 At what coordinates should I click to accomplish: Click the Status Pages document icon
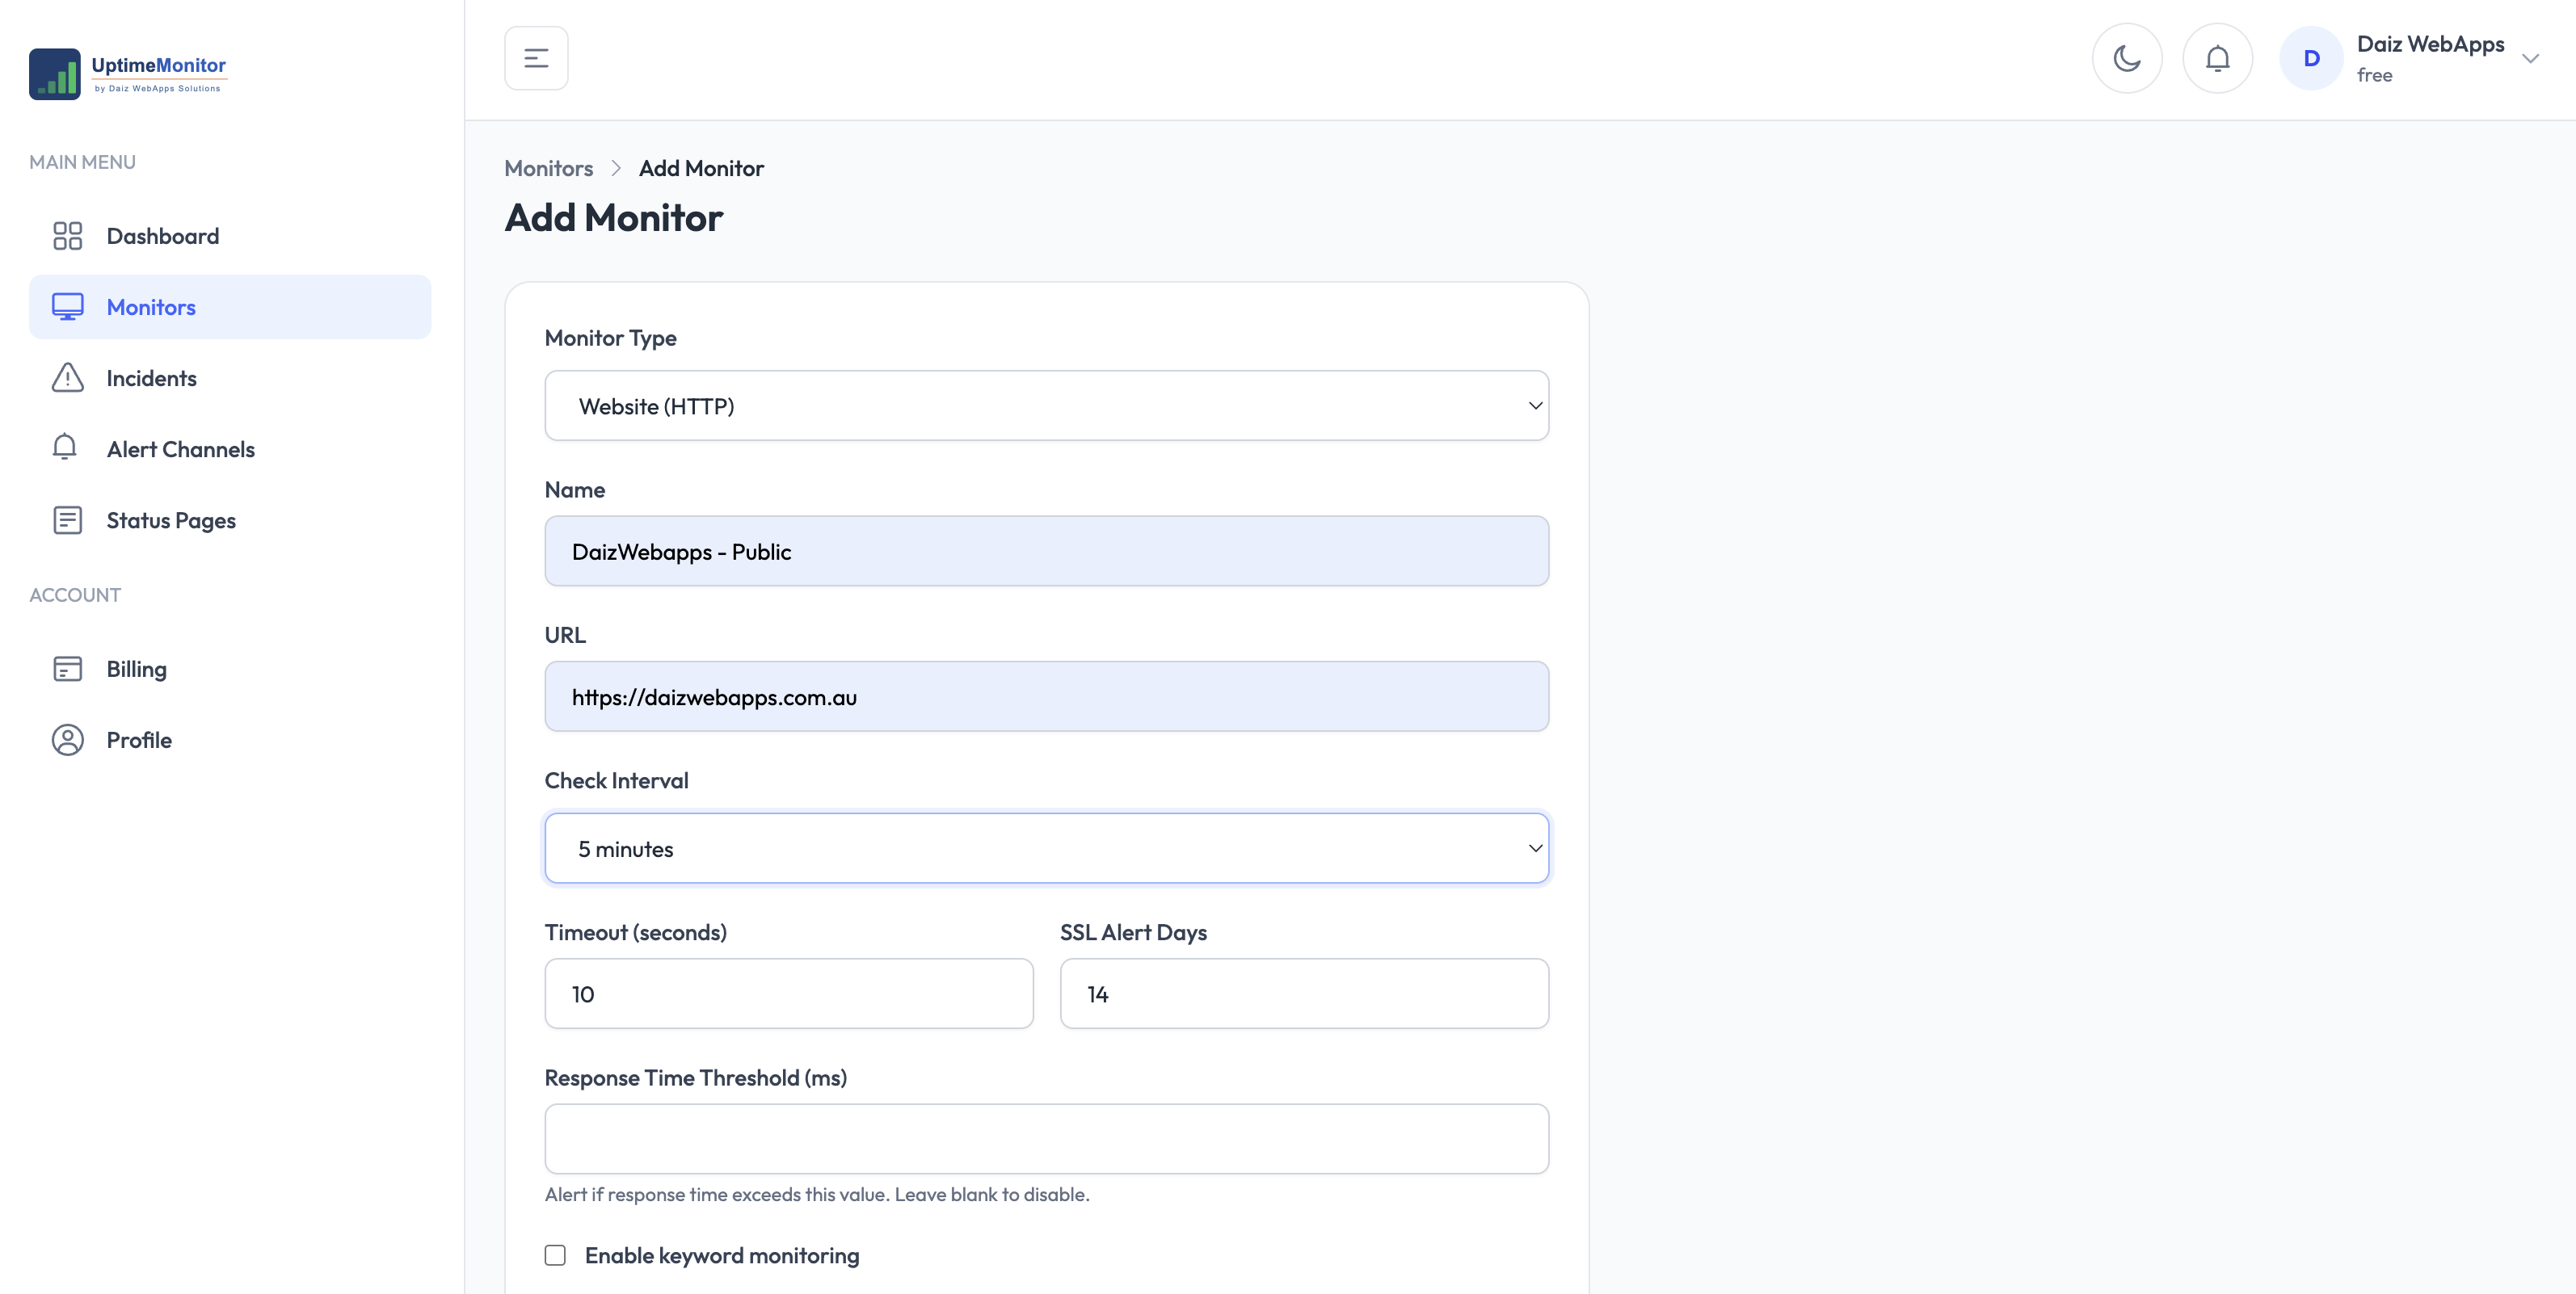[67, 520]
